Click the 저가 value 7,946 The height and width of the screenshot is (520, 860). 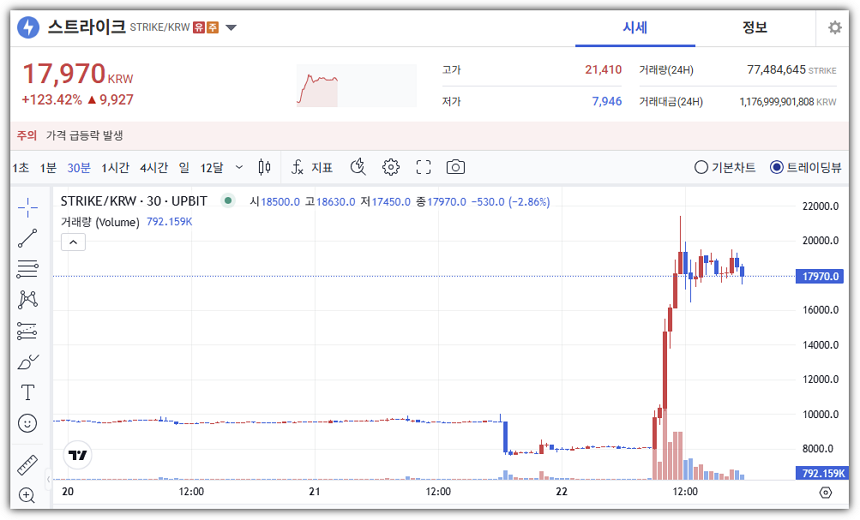coord(607,101)
